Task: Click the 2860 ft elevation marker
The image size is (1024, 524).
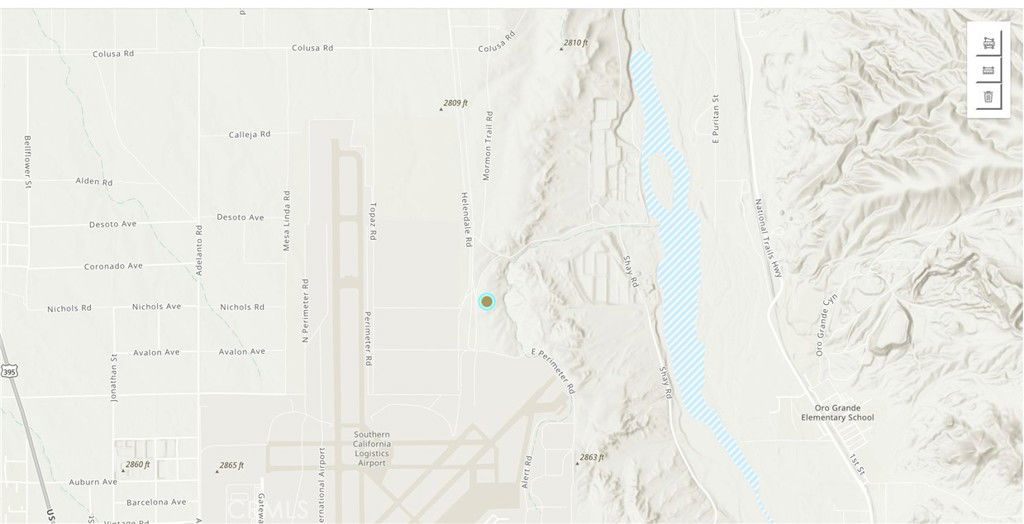Action: click(135, 465)
